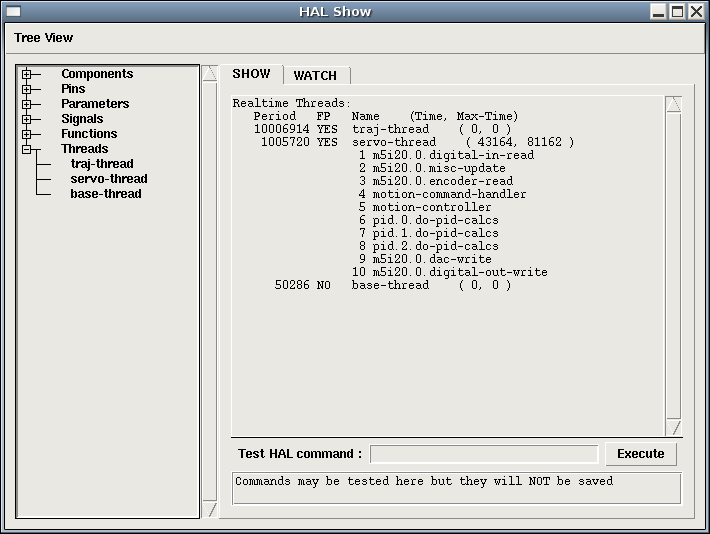The height and width of the screenshot is (534, 710).
Task: Expand the Functions tree node
Action: [27, 134]
